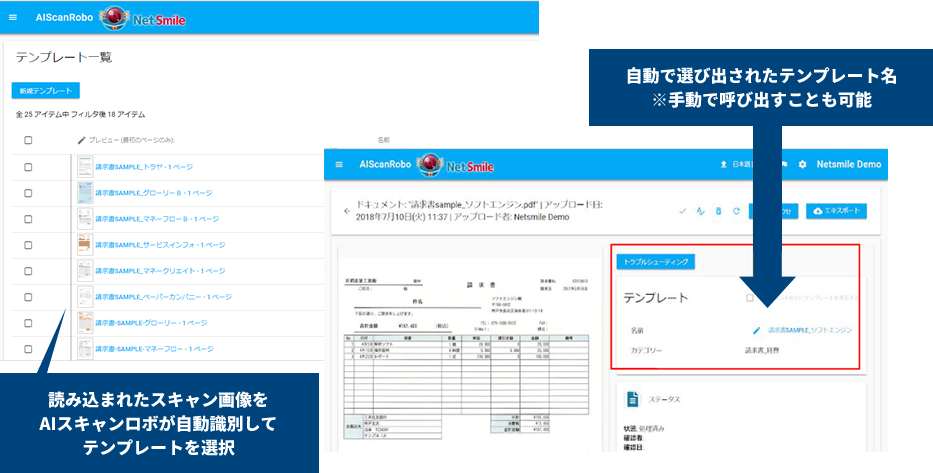This screenshot has width=933, height=473.
Task: Click the preview thumbnail of 請求書SAMPLE_マネーフローB
Action: [85, 219]
